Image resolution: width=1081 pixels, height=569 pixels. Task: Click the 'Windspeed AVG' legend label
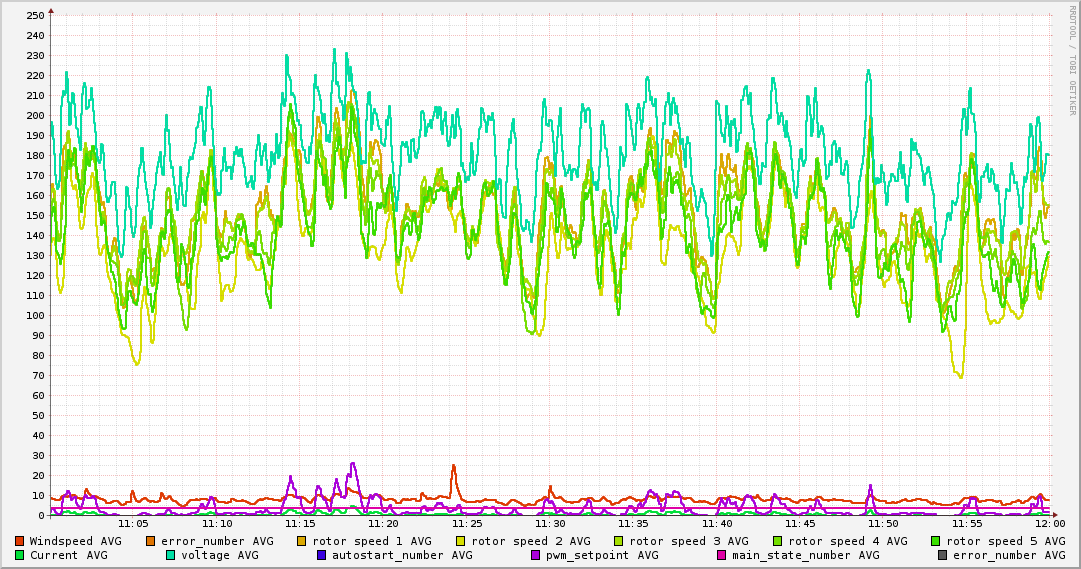coord(75,541)
